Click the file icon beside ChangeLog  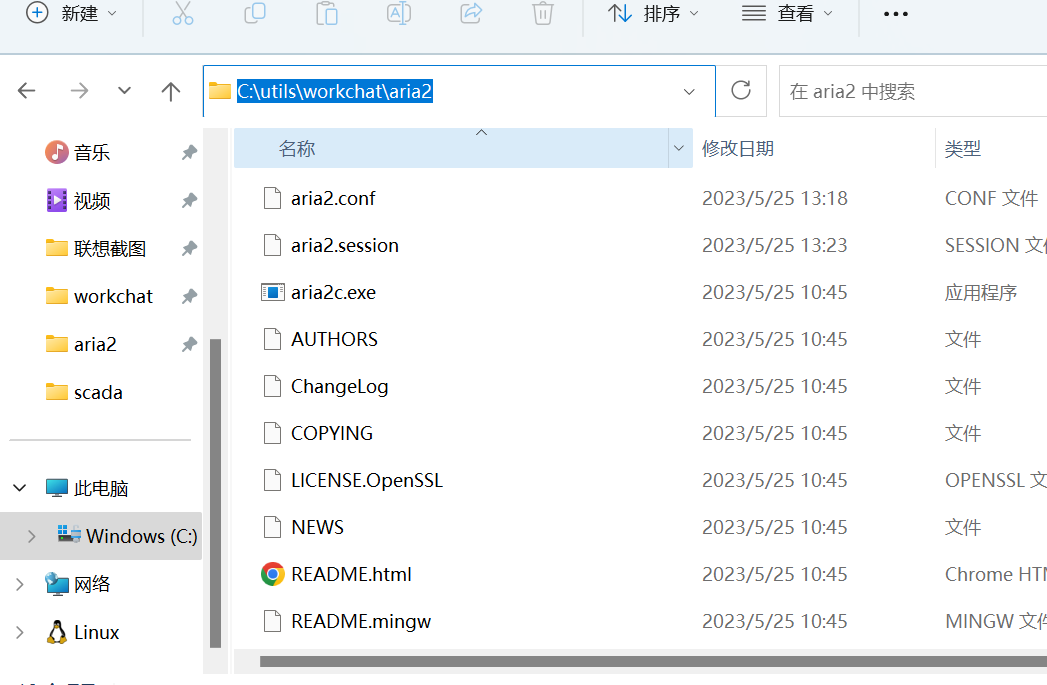(272, 387)
